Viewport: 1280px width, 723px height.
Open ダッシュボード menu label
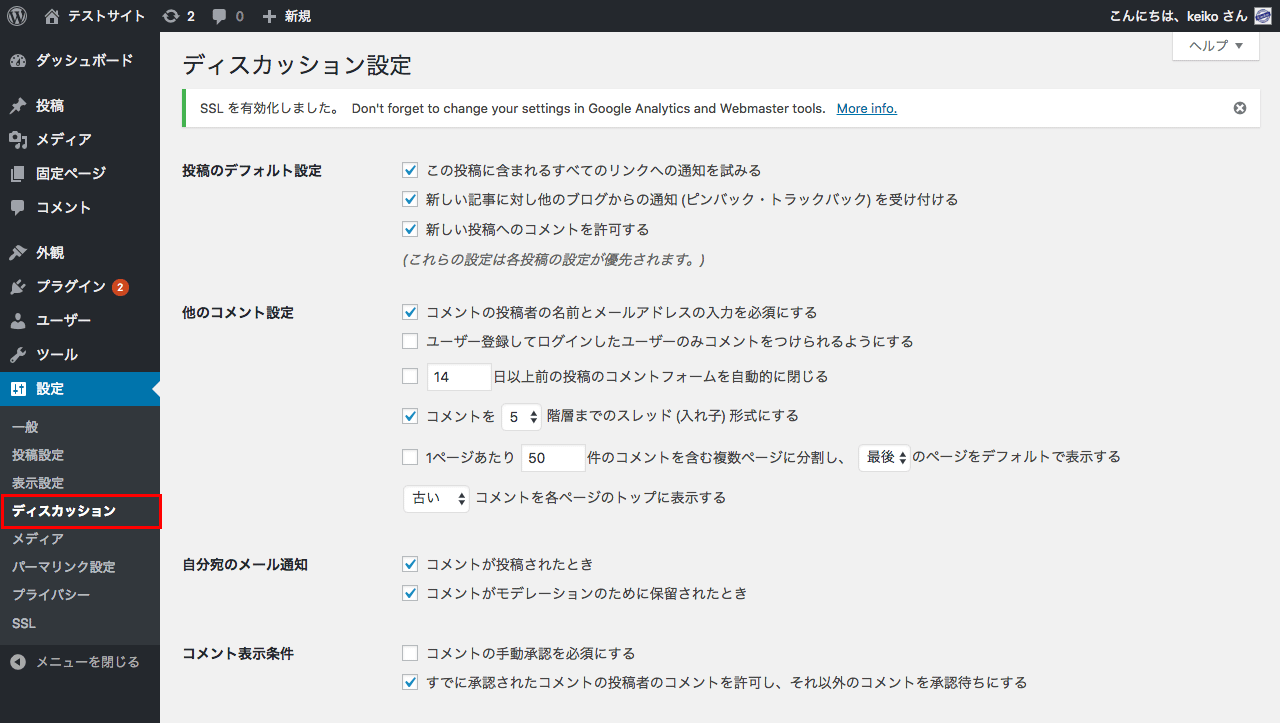[x=85, y=61]
